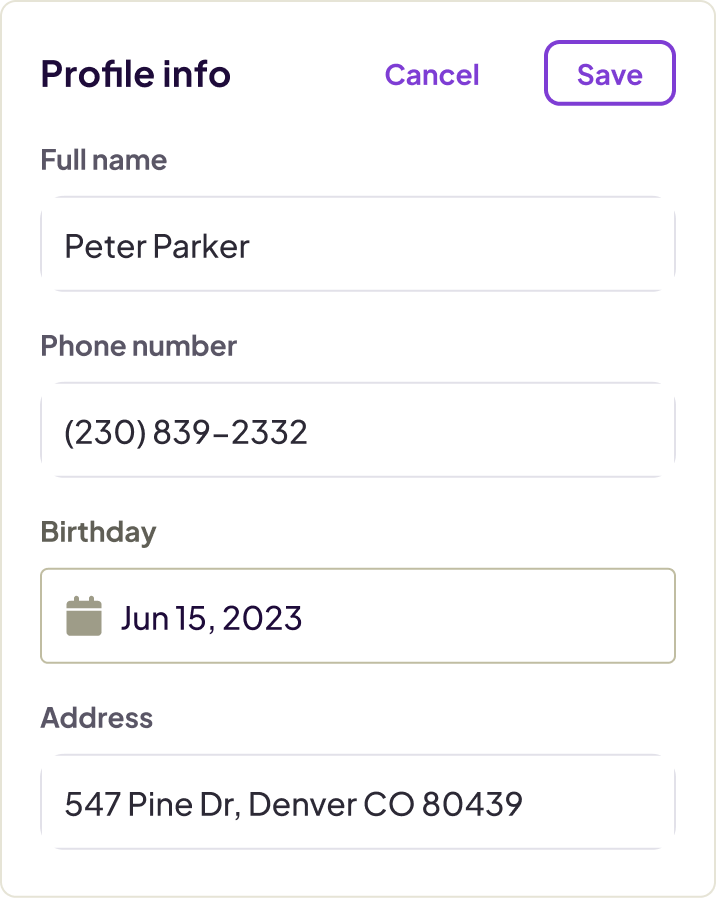Focus the Full name input field

pos(358,244)
